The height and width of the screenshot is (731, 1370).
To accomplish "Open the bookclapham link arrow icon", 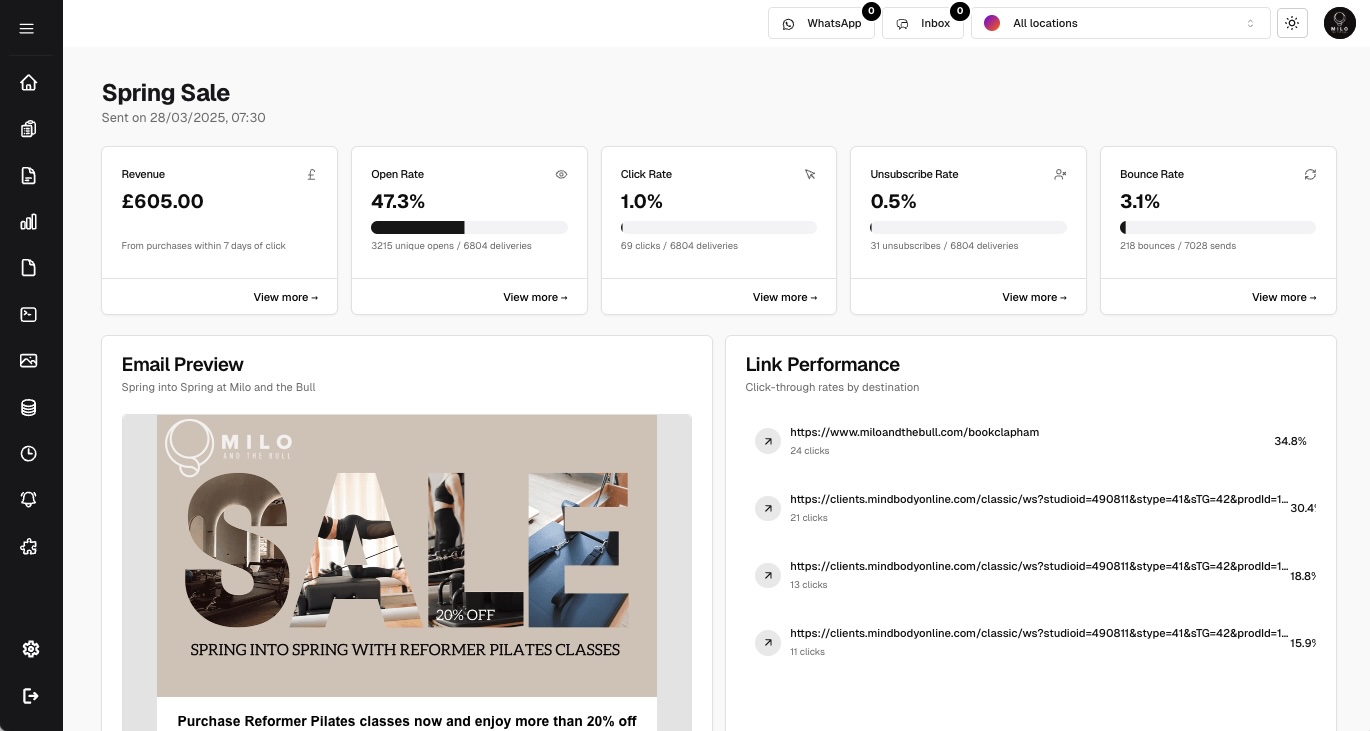I will click(x=767, y=441).
